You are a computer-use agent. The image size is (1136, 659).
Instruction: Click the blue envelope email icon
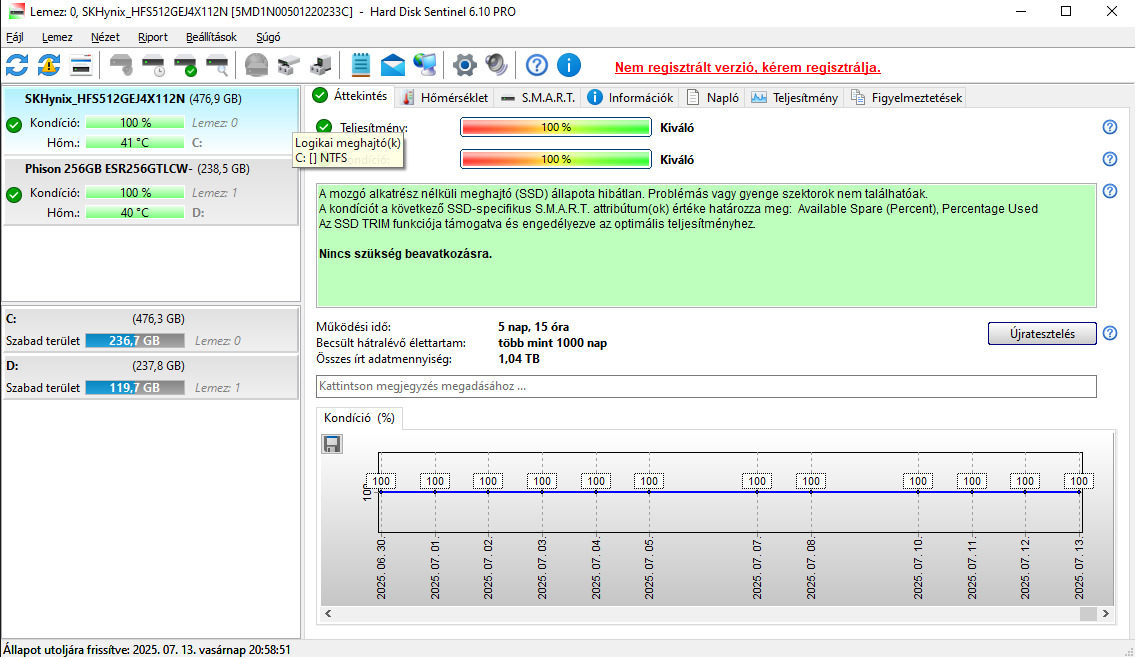point(393,66)
